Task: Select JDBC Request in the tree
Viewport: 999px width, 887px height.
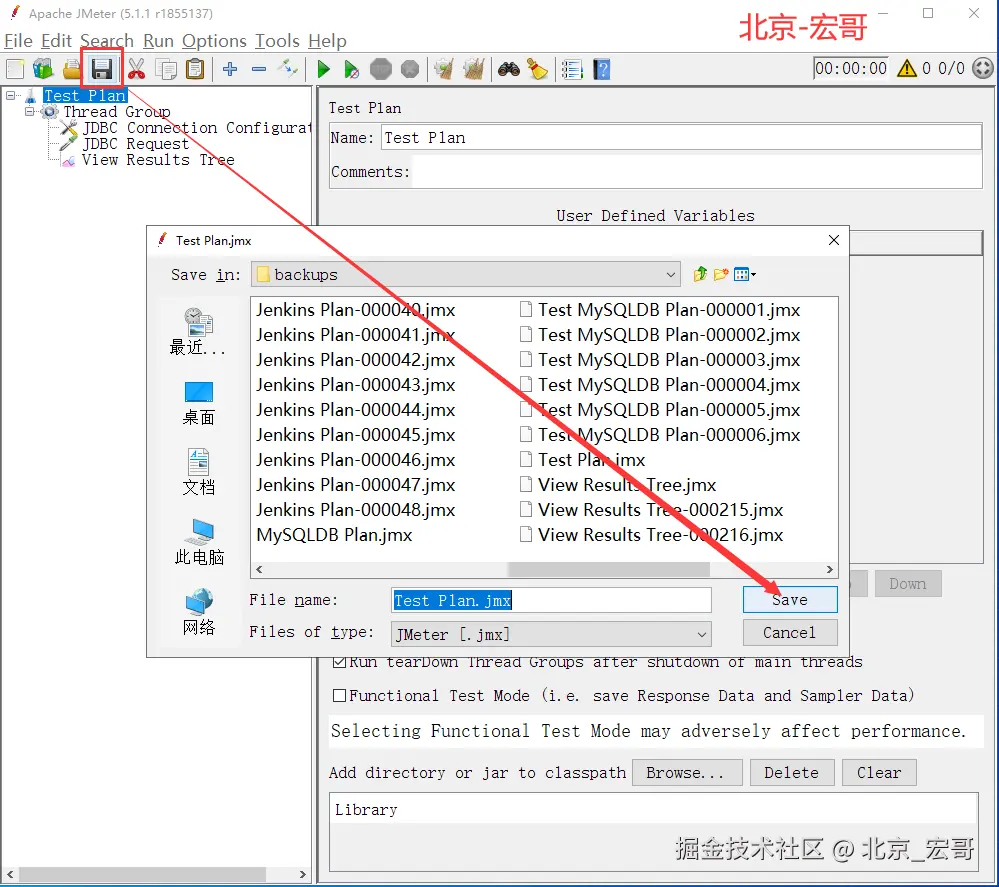Action: (x=135, y=143)
